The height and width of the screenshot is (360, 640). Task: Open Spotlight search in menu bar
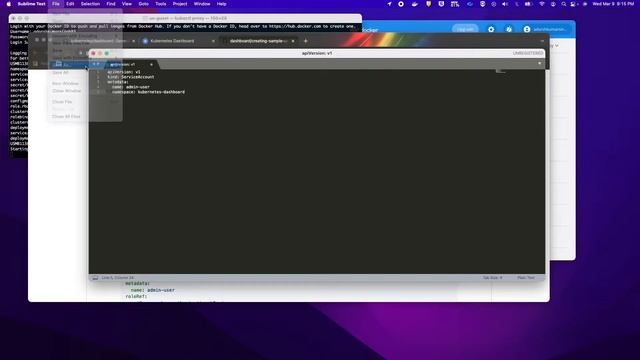pyautogui.click(x=564, y=4)
